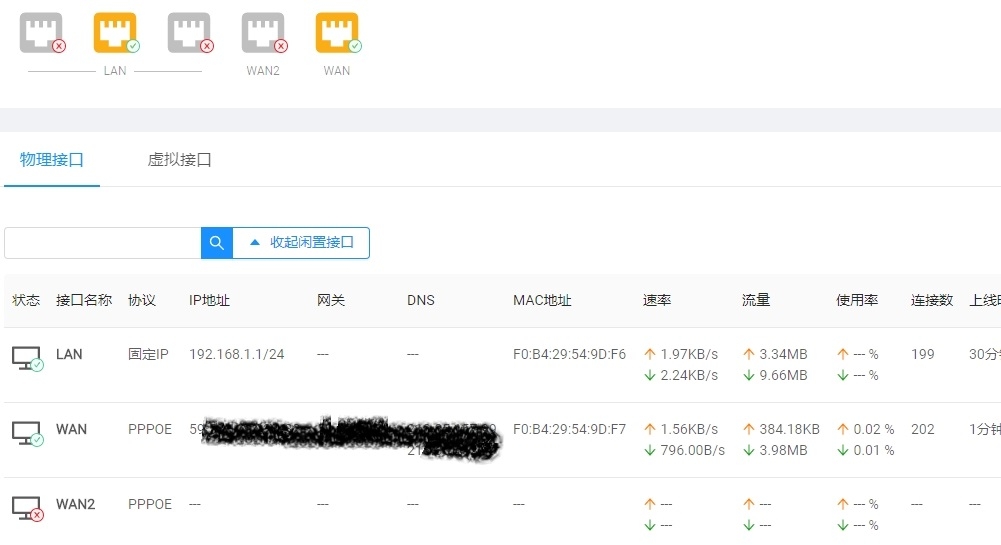Click the connected orange LAN port icon
The height and width of the screenshot is (545, 1001).
116,33
